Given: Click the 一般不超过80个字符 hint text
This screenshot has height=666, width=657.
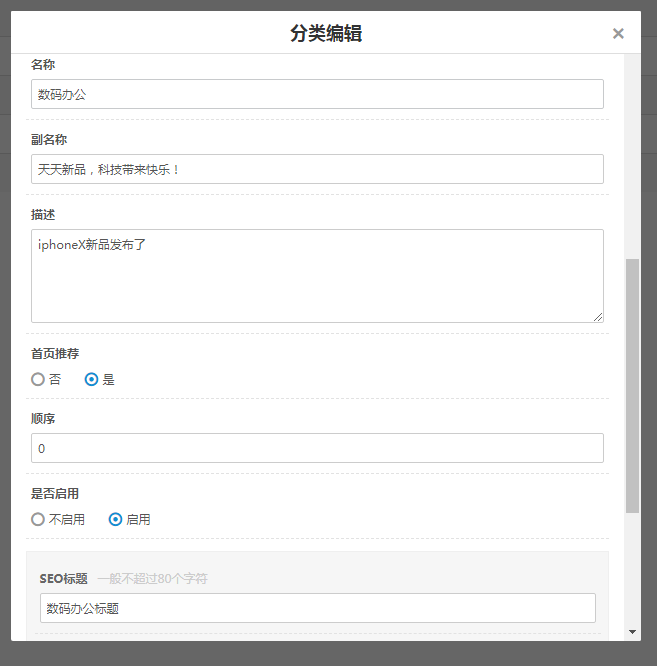Looking at the screenshot, I should pyautogui.click(x=152, y=579).
